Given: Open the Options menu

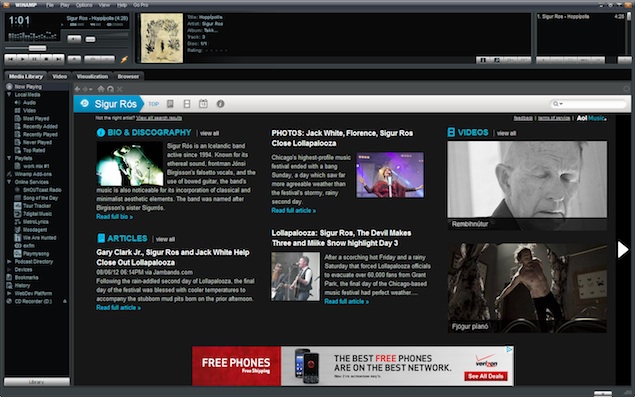Looking at the screenshot, I should click(84, 5).
